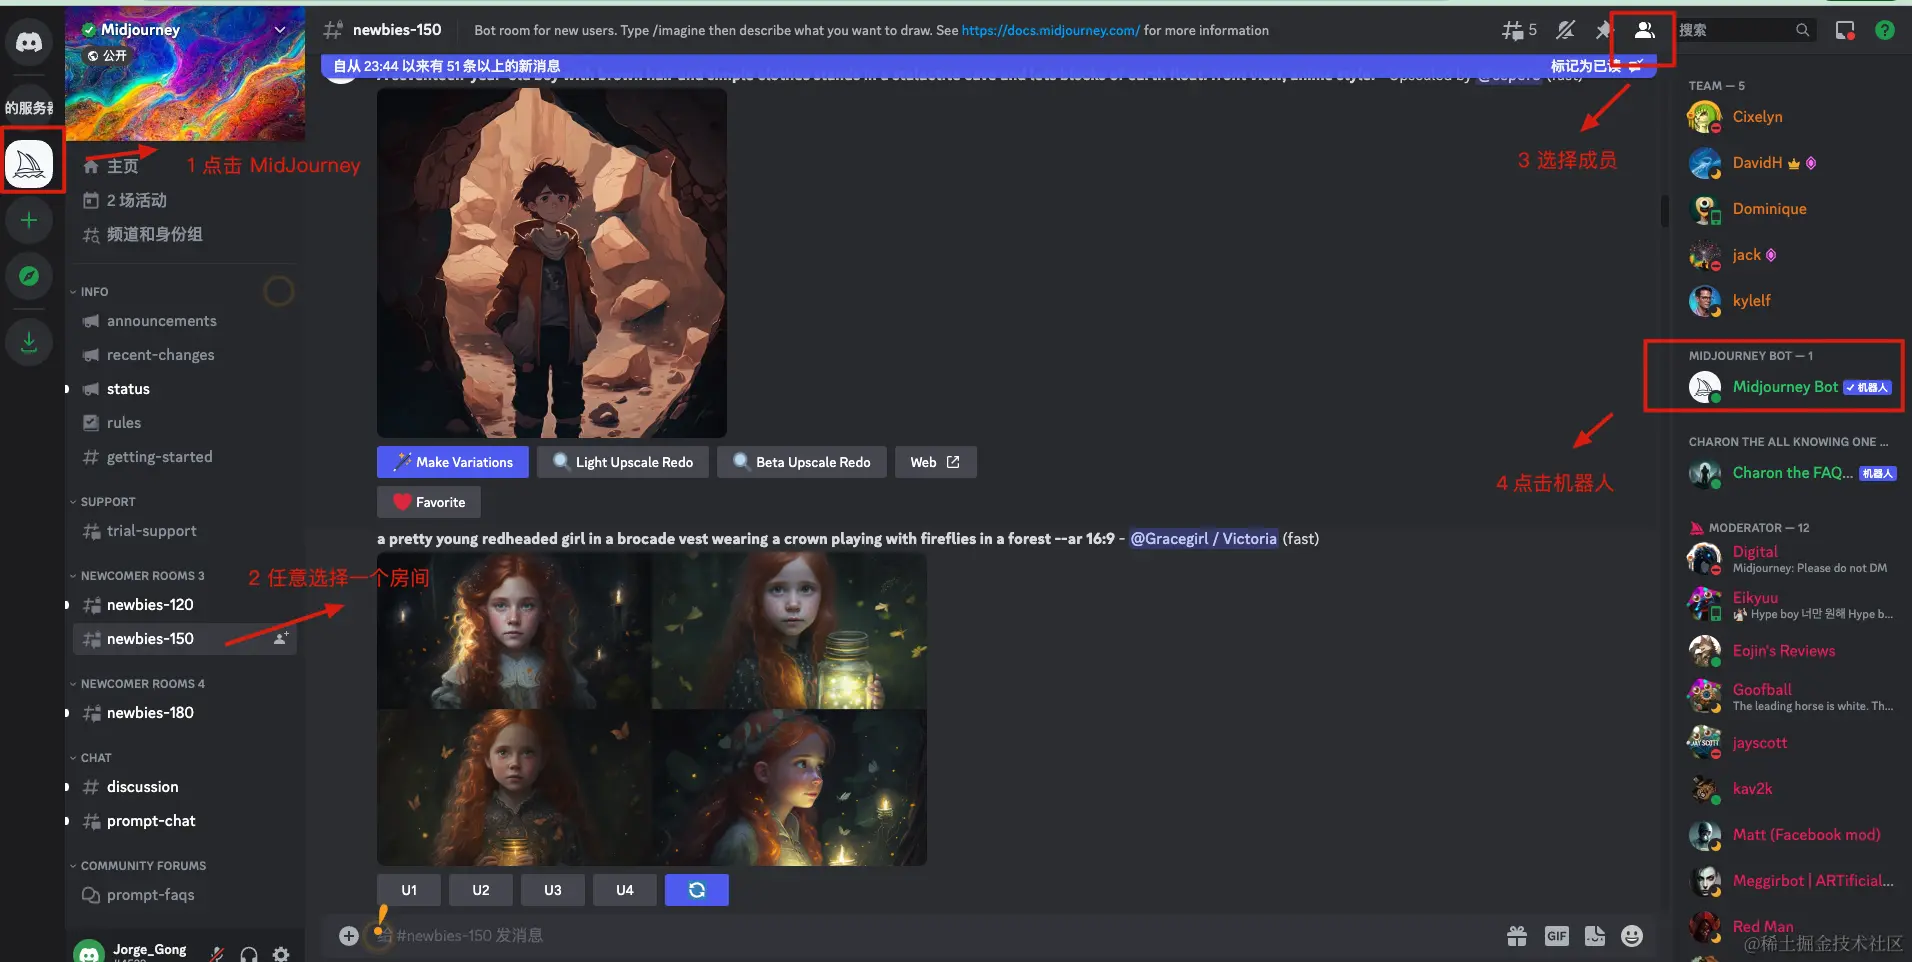Click the plus attachment icon in message bar
Screen dimensions: 1912x962
click(x=349, y=936)
